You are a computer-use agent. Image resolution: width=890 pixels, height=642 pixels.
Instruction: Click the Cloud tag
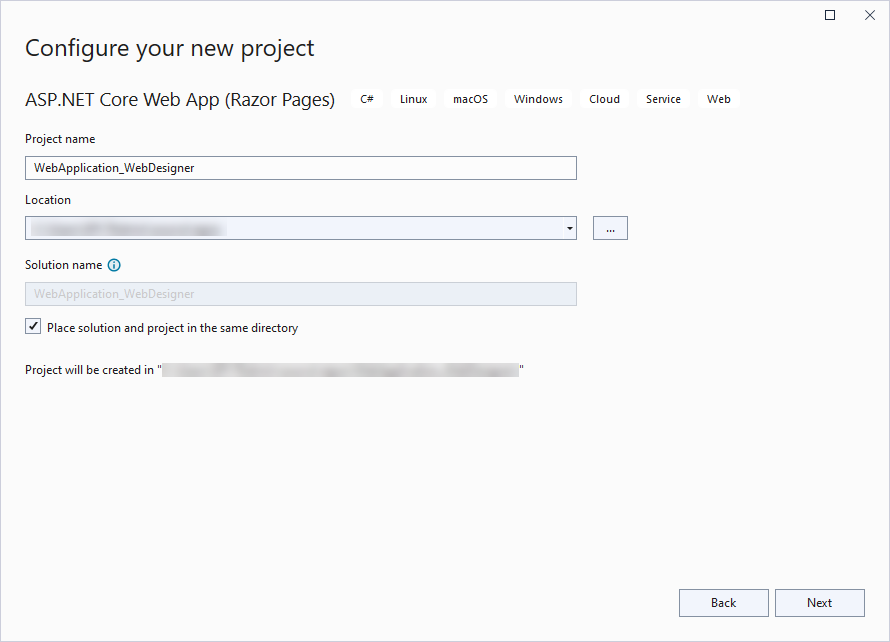(604, 99)
